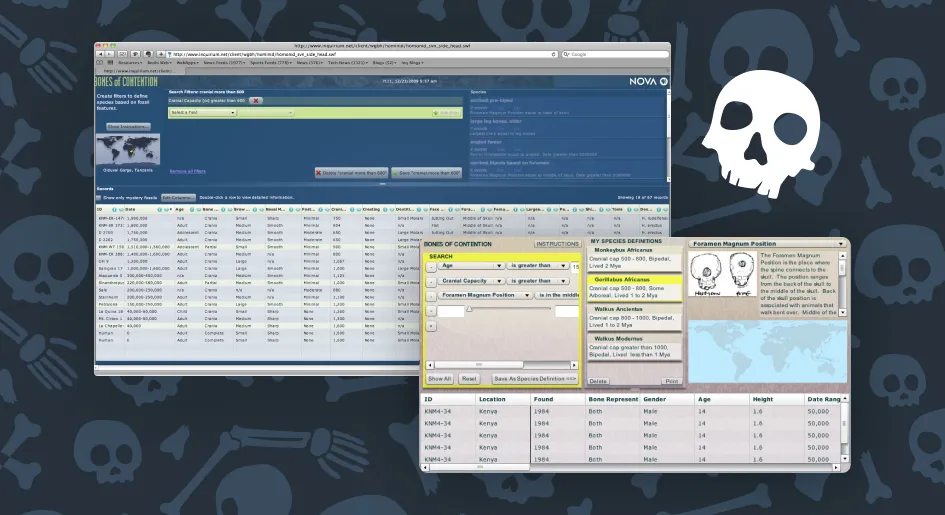Viewport: 945px width, 515px height.
Task: Open the 'News Feeds' bookmarks menu
Action: point(224,63)
